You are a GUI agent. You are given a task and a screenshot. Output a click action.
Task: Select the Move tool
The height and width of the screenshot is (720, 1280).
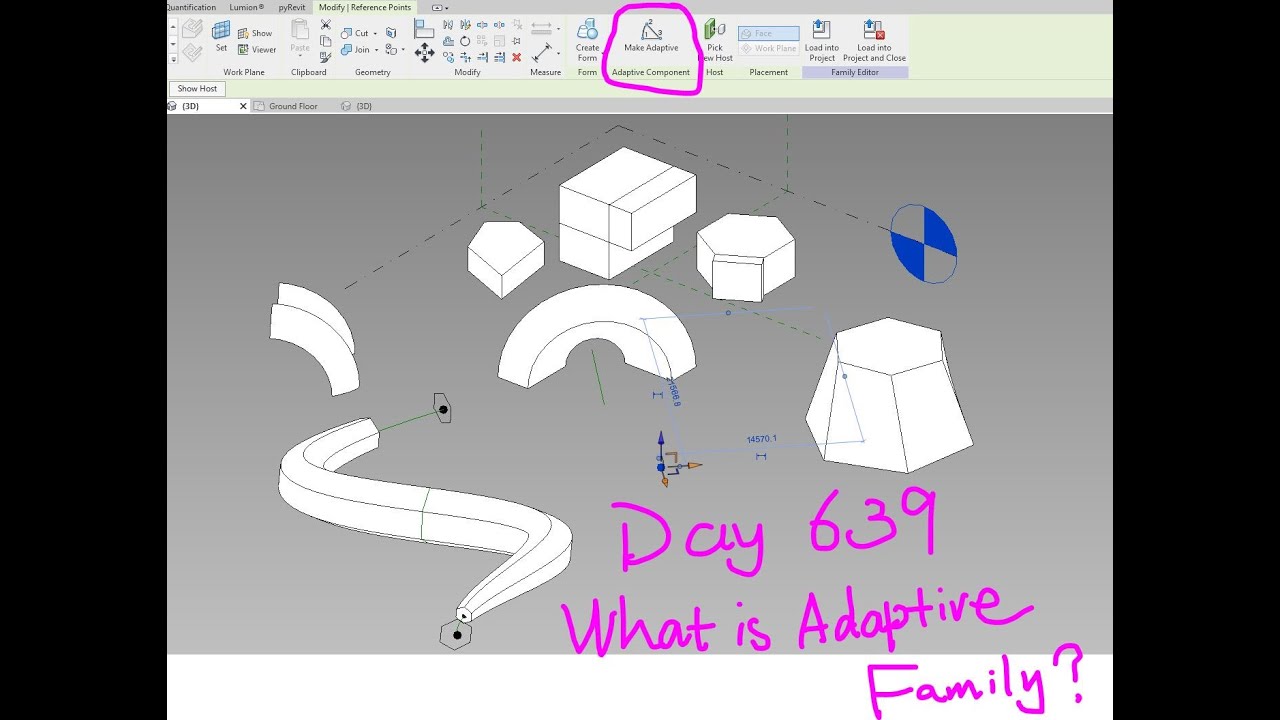(x=424, y=53)
